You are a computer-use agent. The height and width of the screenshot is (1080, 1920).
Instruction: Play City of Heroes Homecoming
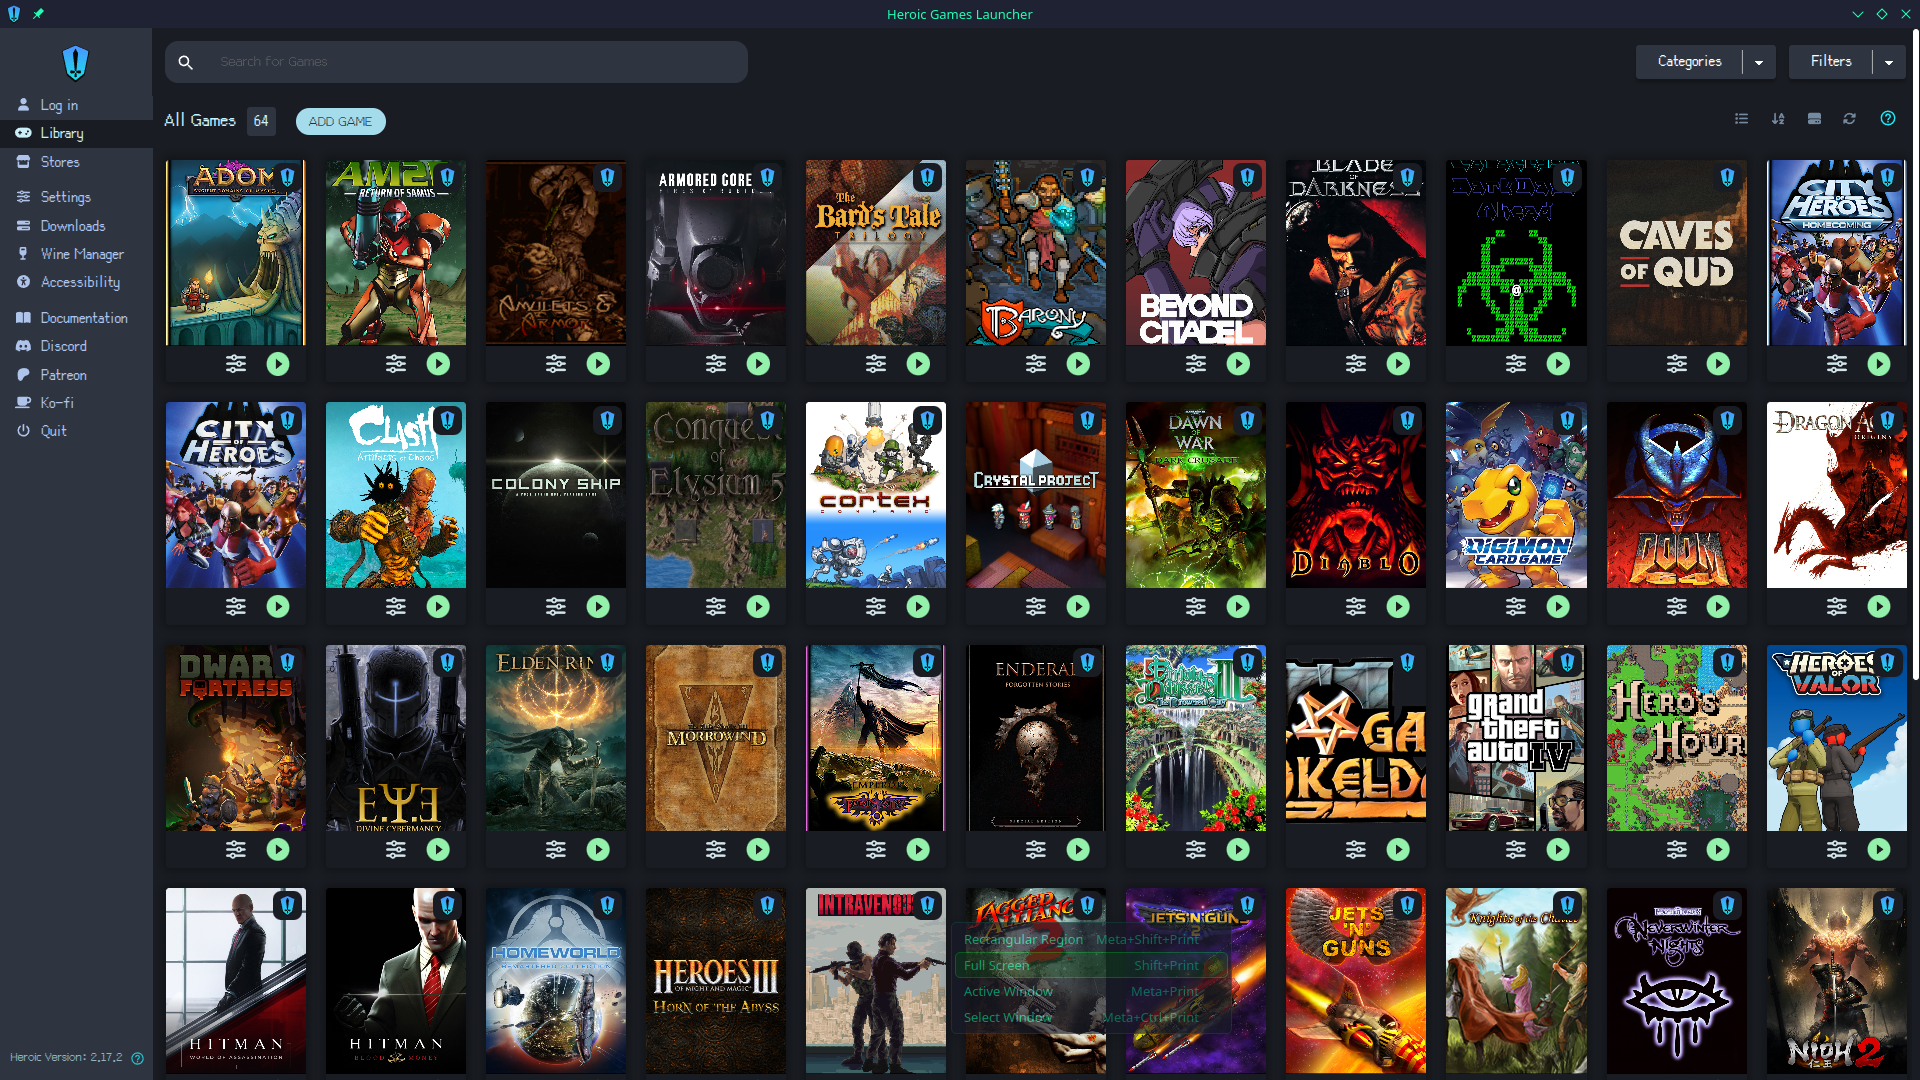coord(1879,364)
